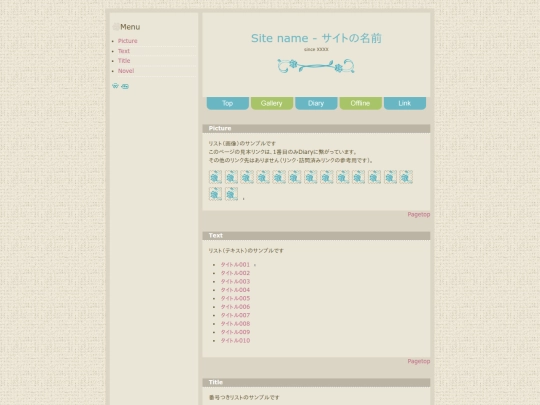Go to the Gallery tab
Image resolution: width=540 pixels, height=405 pixels.
(x=272, y=103)
